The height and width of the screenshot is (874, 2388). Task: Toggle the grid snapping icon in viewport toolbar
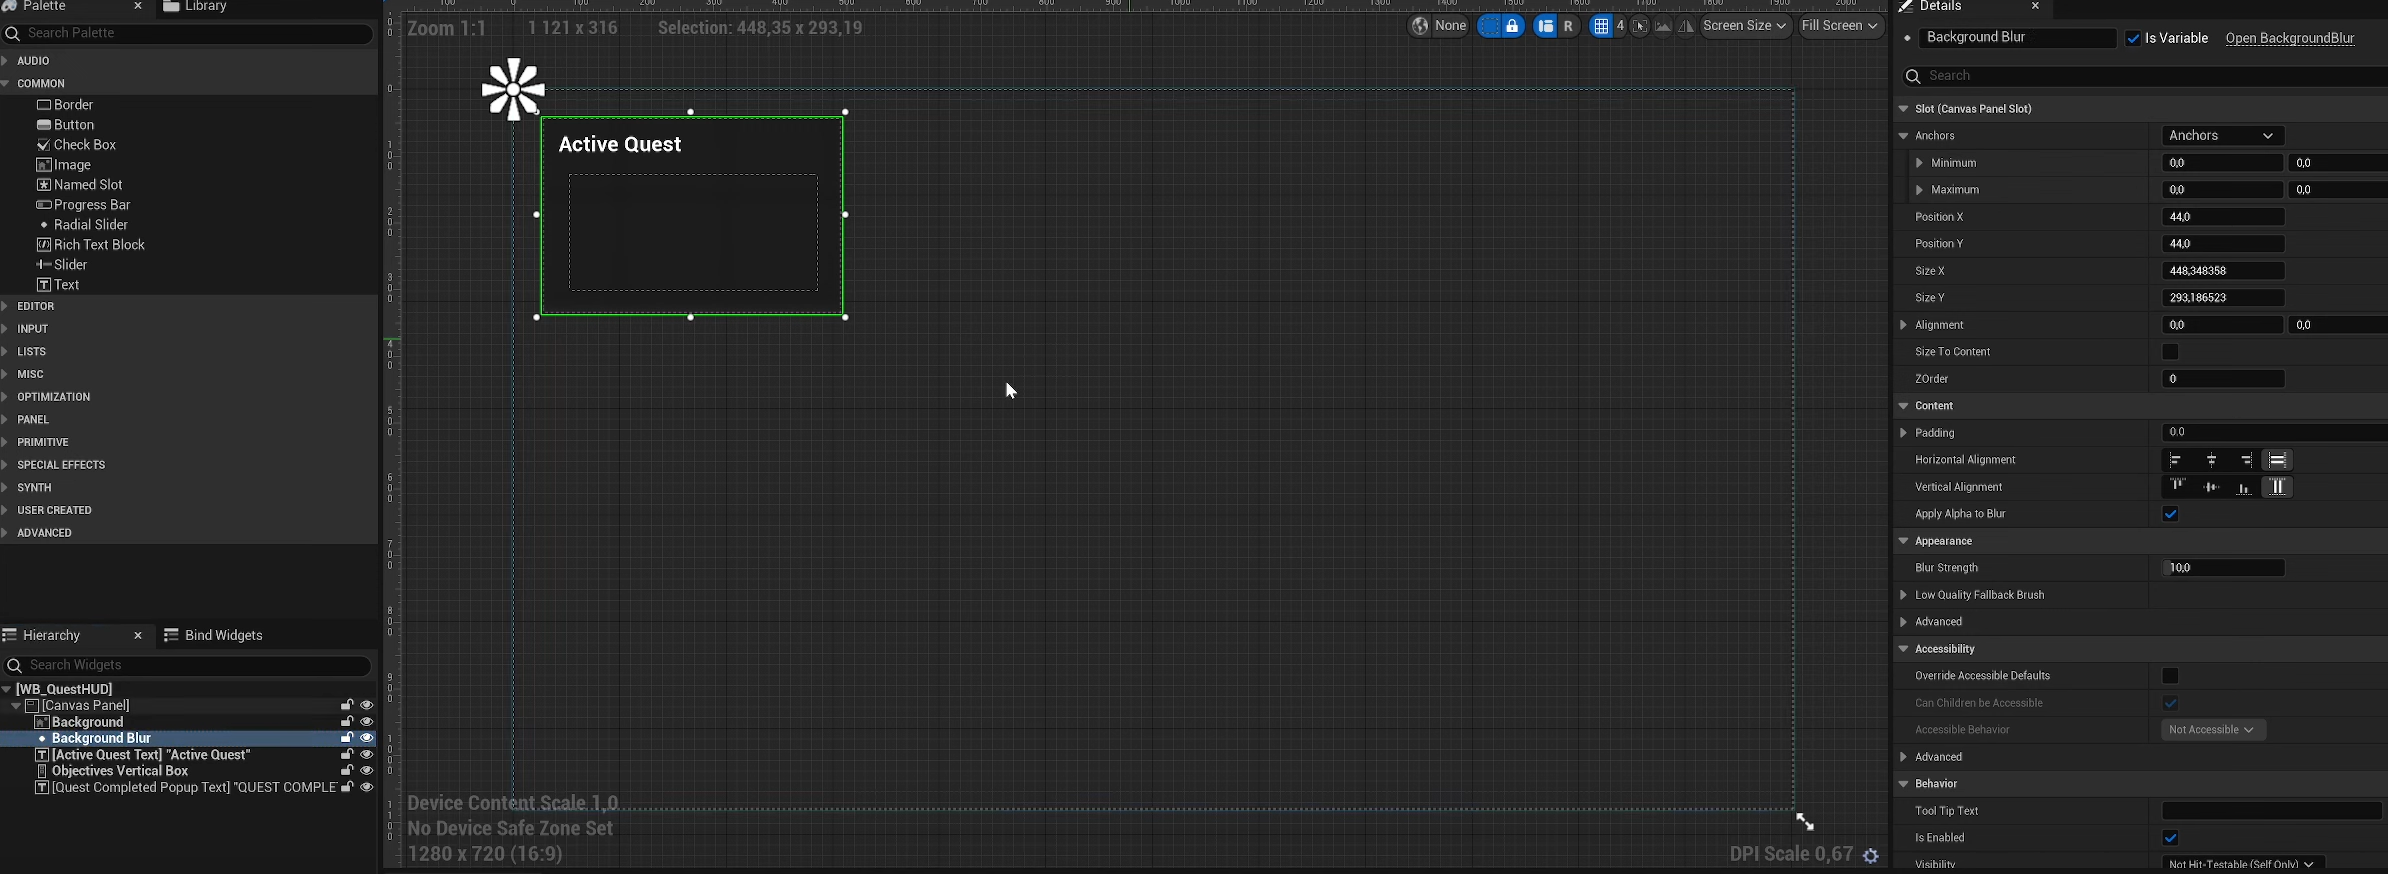coord(1601,27)
